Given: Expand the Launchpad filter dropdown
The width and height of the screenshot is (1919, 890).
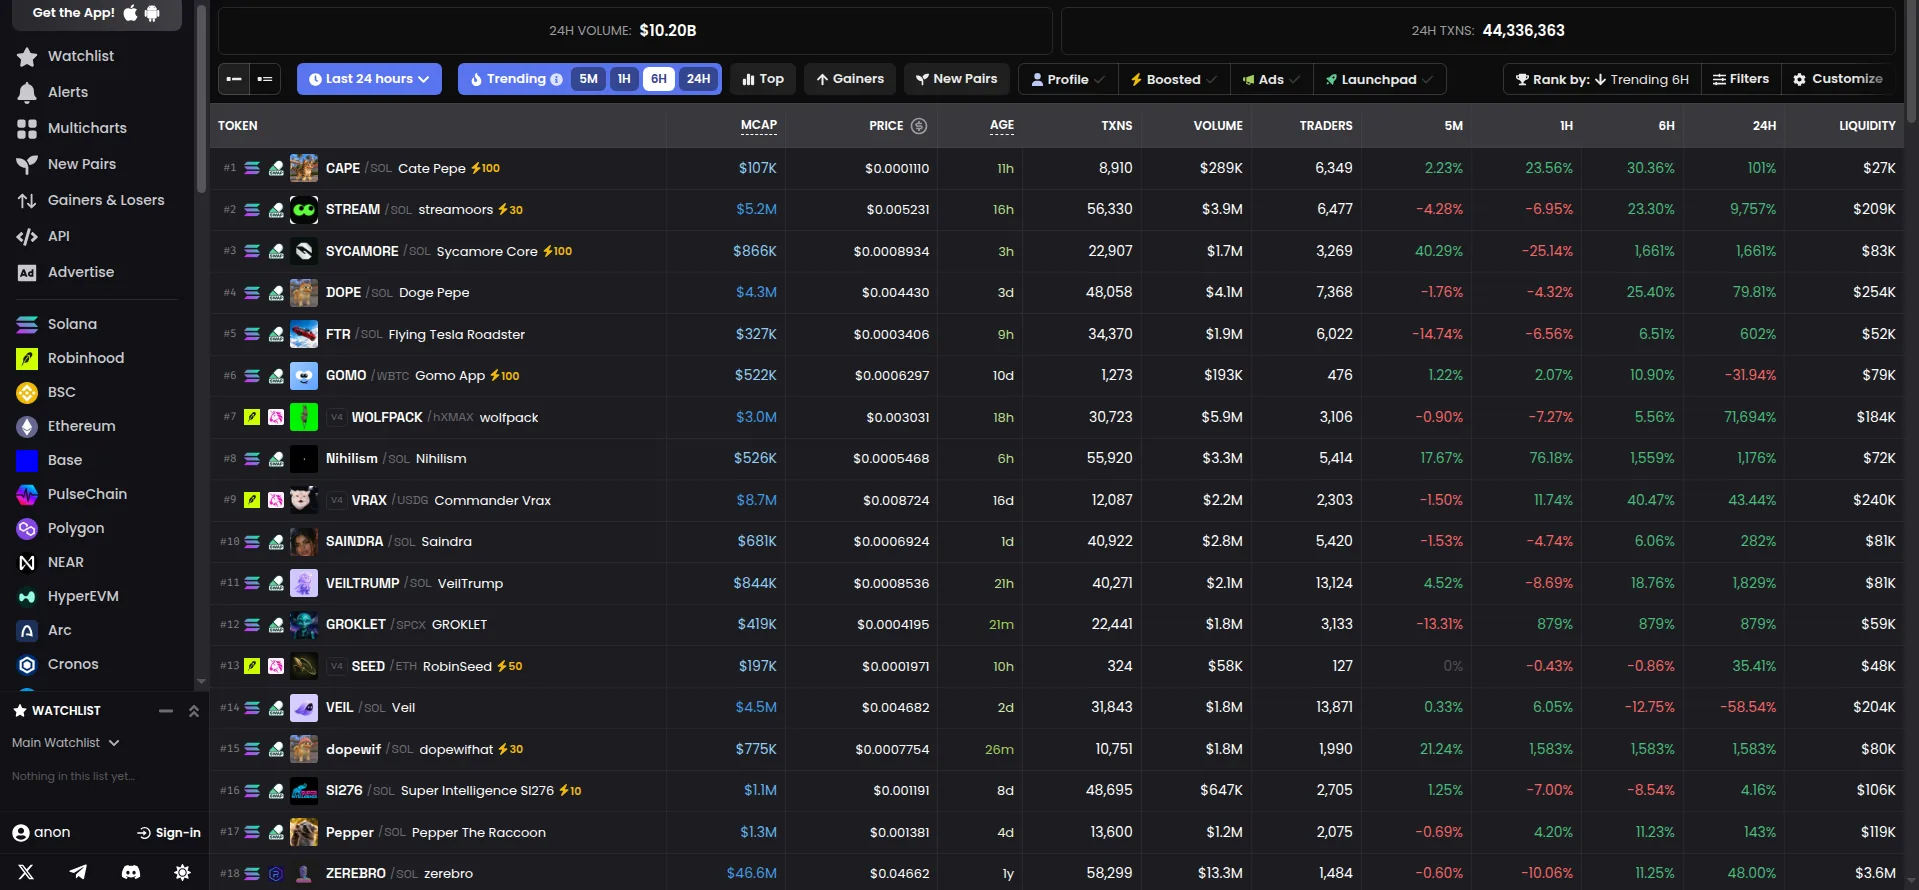Looking at the screenshot, I should coord(1379,79).
